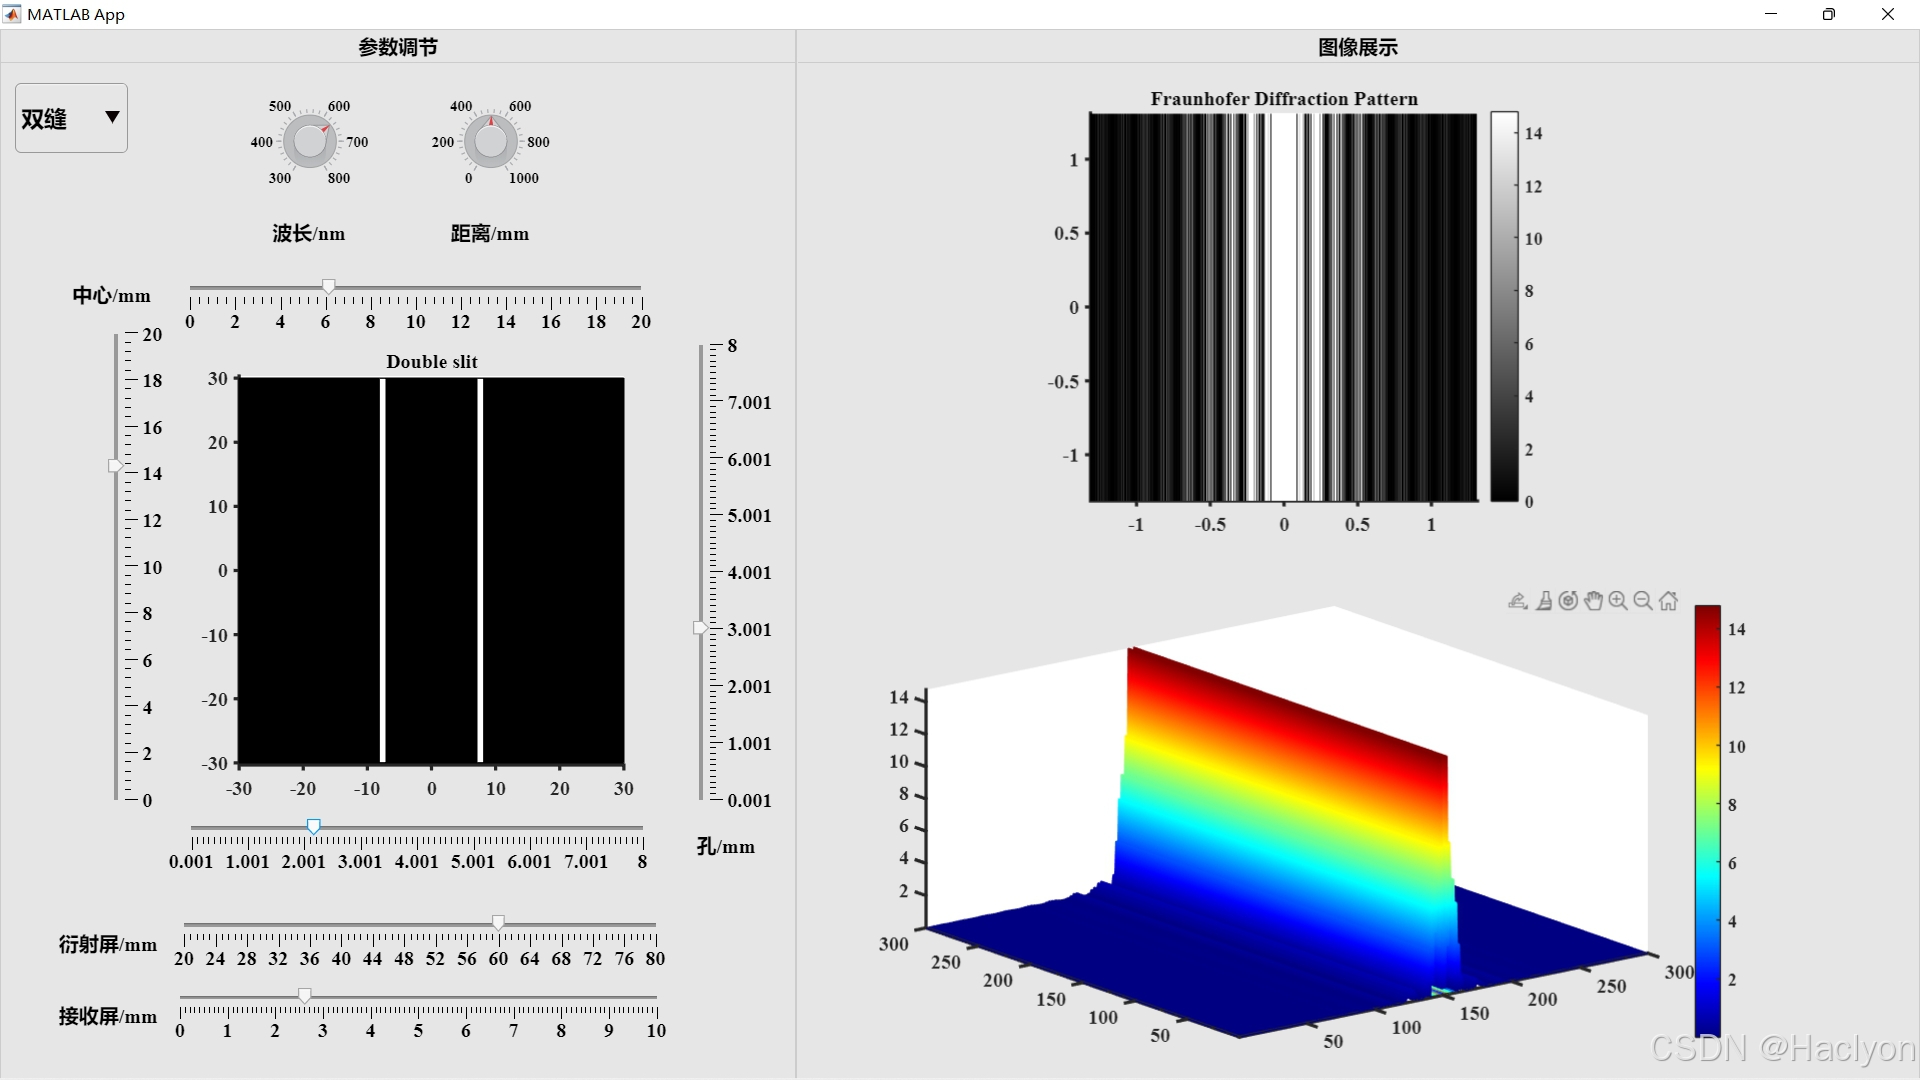
Task: Click the dropdown arrow beside 双缝
Action: [113, 117]
